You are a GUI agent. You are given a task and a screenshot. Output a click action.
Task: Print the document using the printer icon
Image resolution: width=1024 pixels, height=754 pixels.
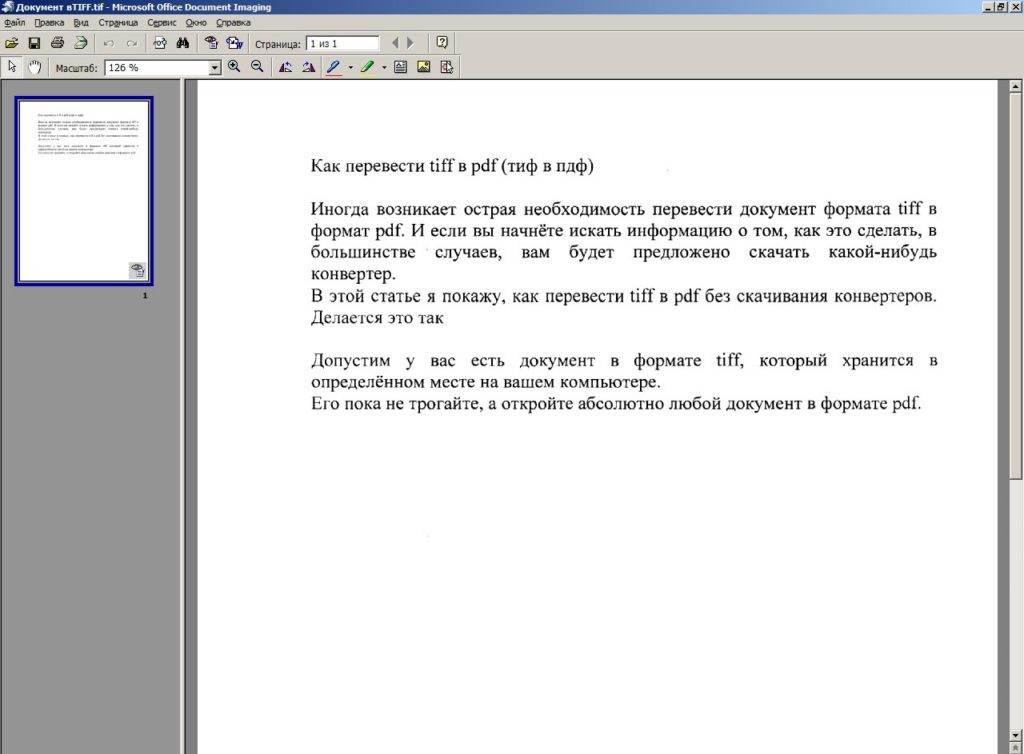click(57, 43)
